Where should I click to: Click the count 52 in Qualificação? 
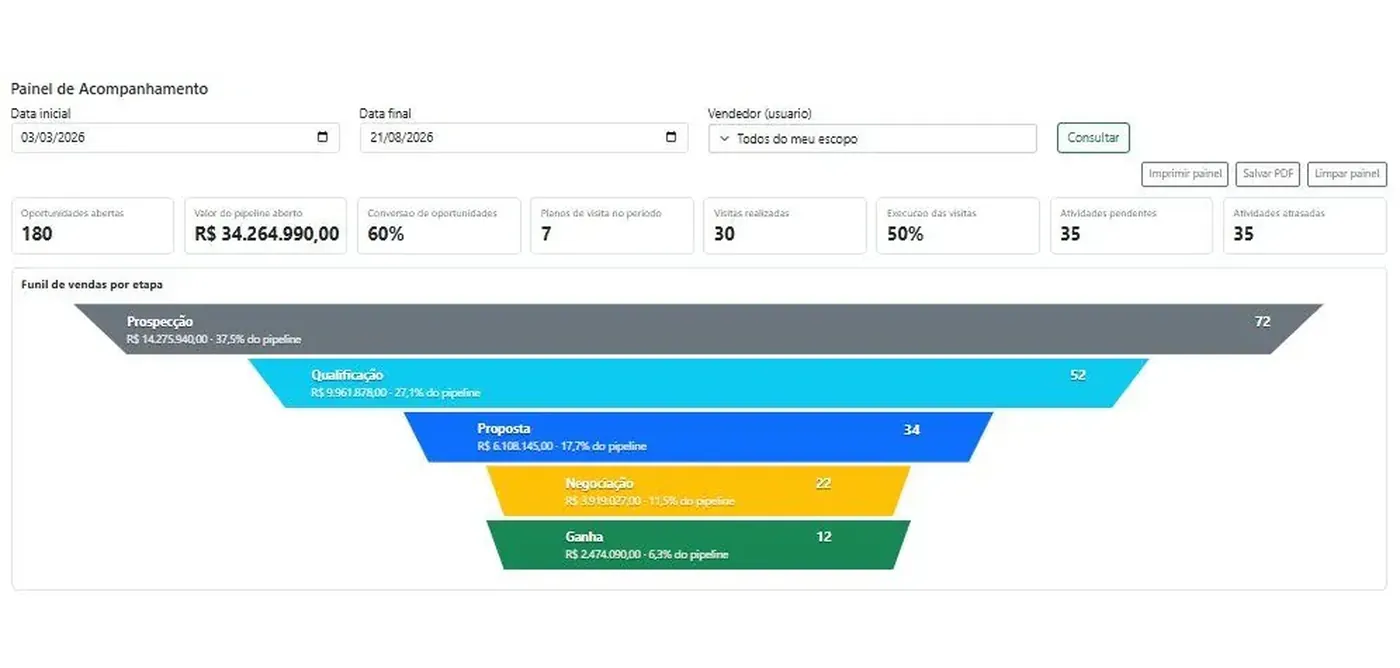point(1078,375)
